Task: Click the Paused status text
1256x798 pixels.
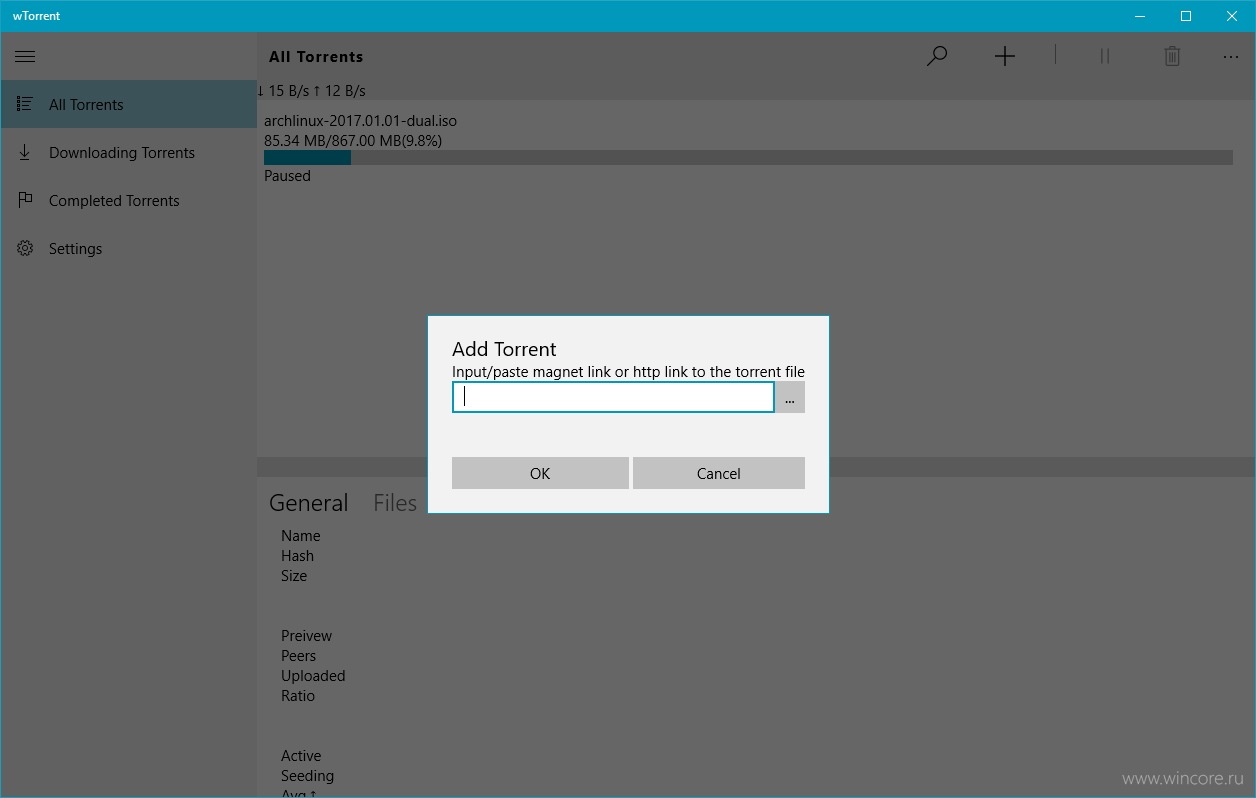Action: point(287,176)
